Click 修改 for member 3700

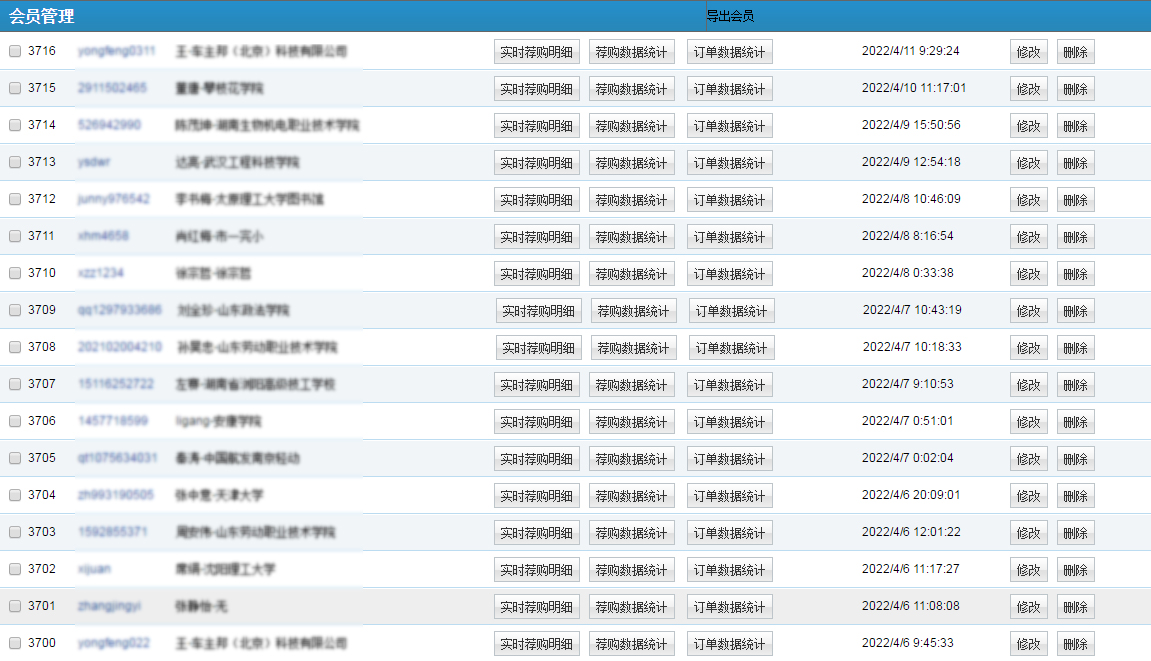[1028, 644]
